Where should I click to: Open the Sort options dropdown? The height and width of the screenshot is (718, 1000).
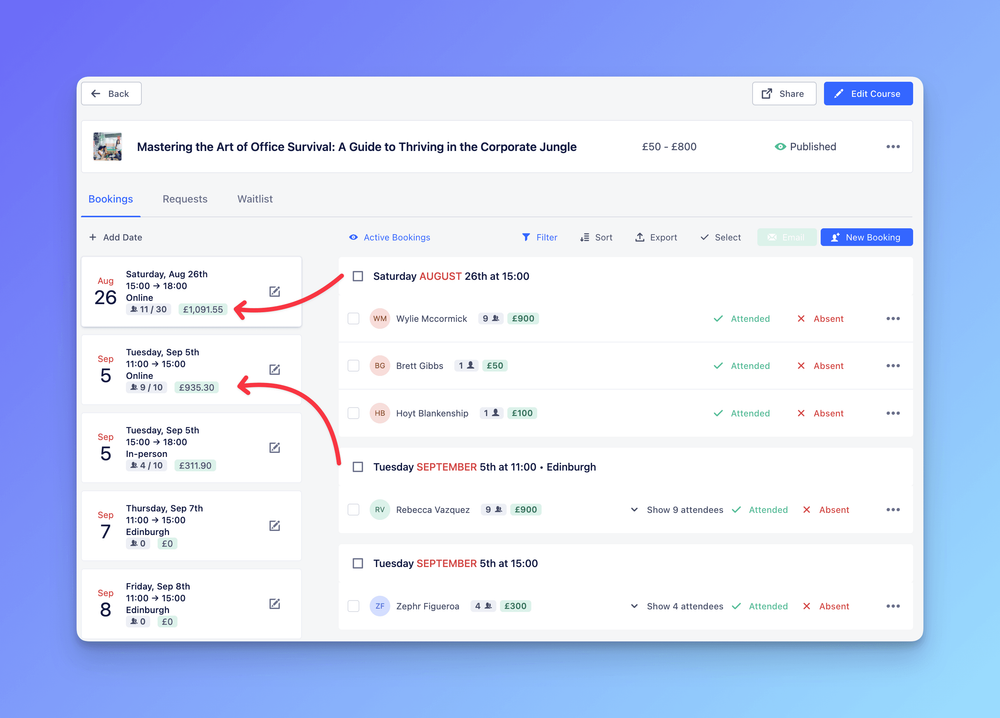click(596, 238)
